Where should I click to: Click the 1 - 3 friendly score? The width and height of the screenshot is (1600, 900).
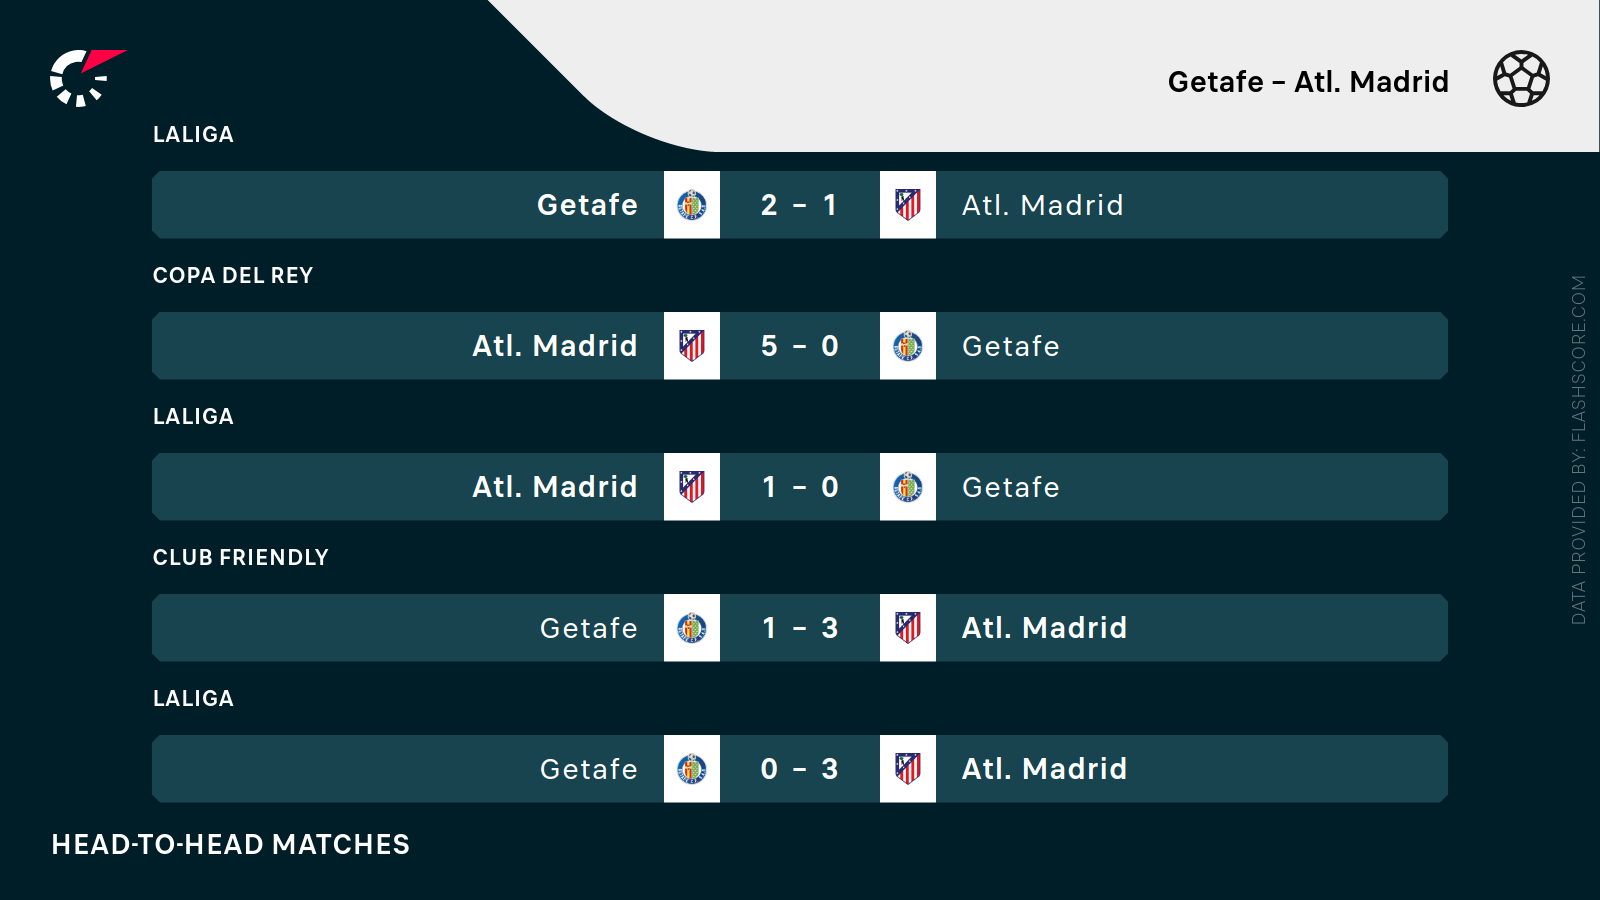point(799,628)
